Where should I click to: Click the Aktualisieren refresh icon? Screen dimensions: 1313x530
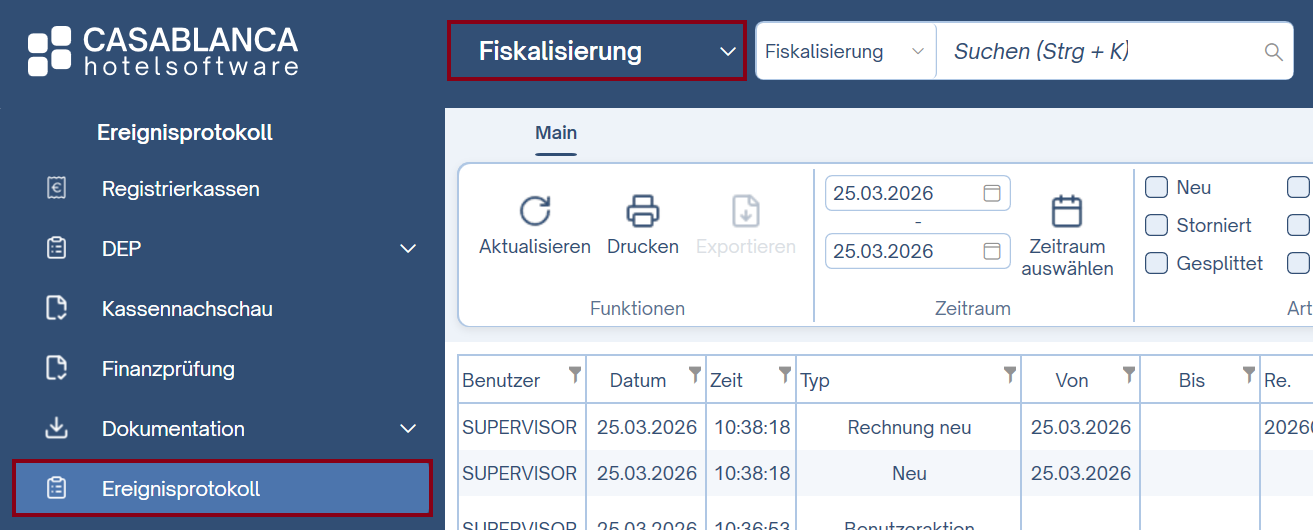click(535, 211)
